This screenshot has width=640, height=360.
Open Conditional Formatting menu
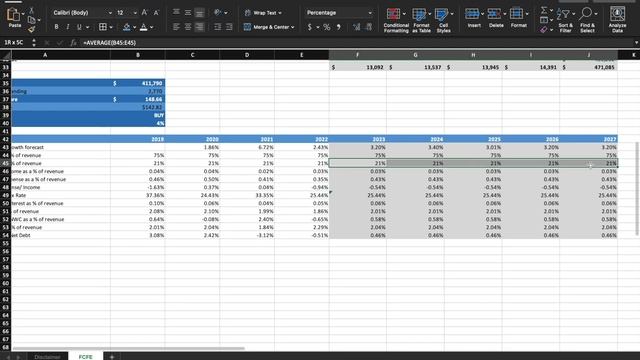(396, 20)
